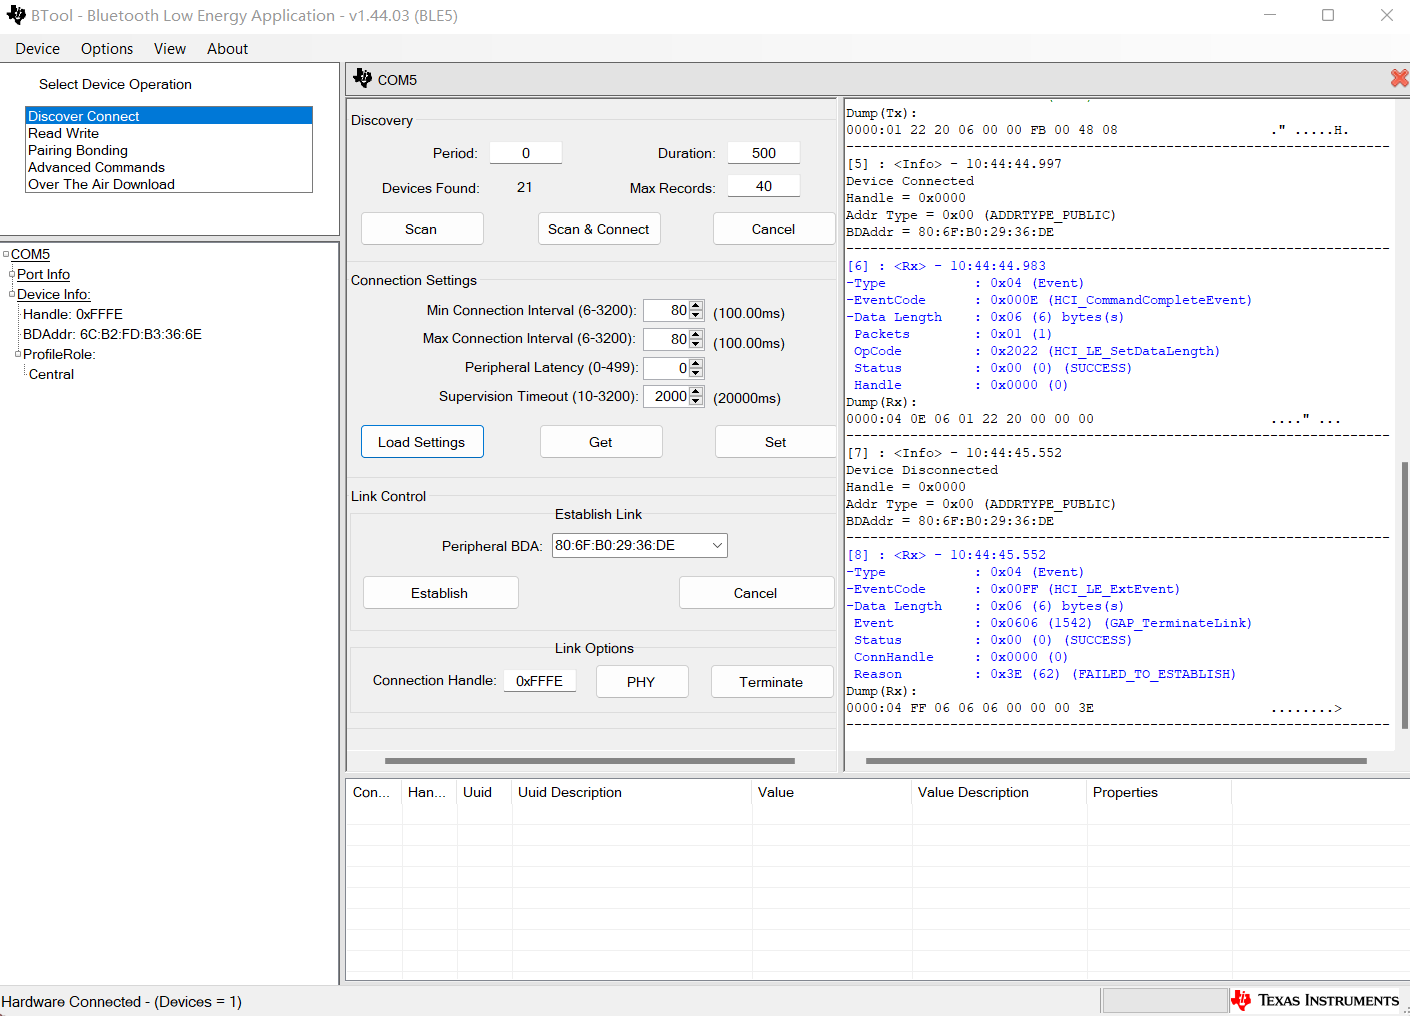Click the settings panel horizontal scrollbar
Screen dimensions: 1410x1016
pyautogui.click(x=590, y=761)
